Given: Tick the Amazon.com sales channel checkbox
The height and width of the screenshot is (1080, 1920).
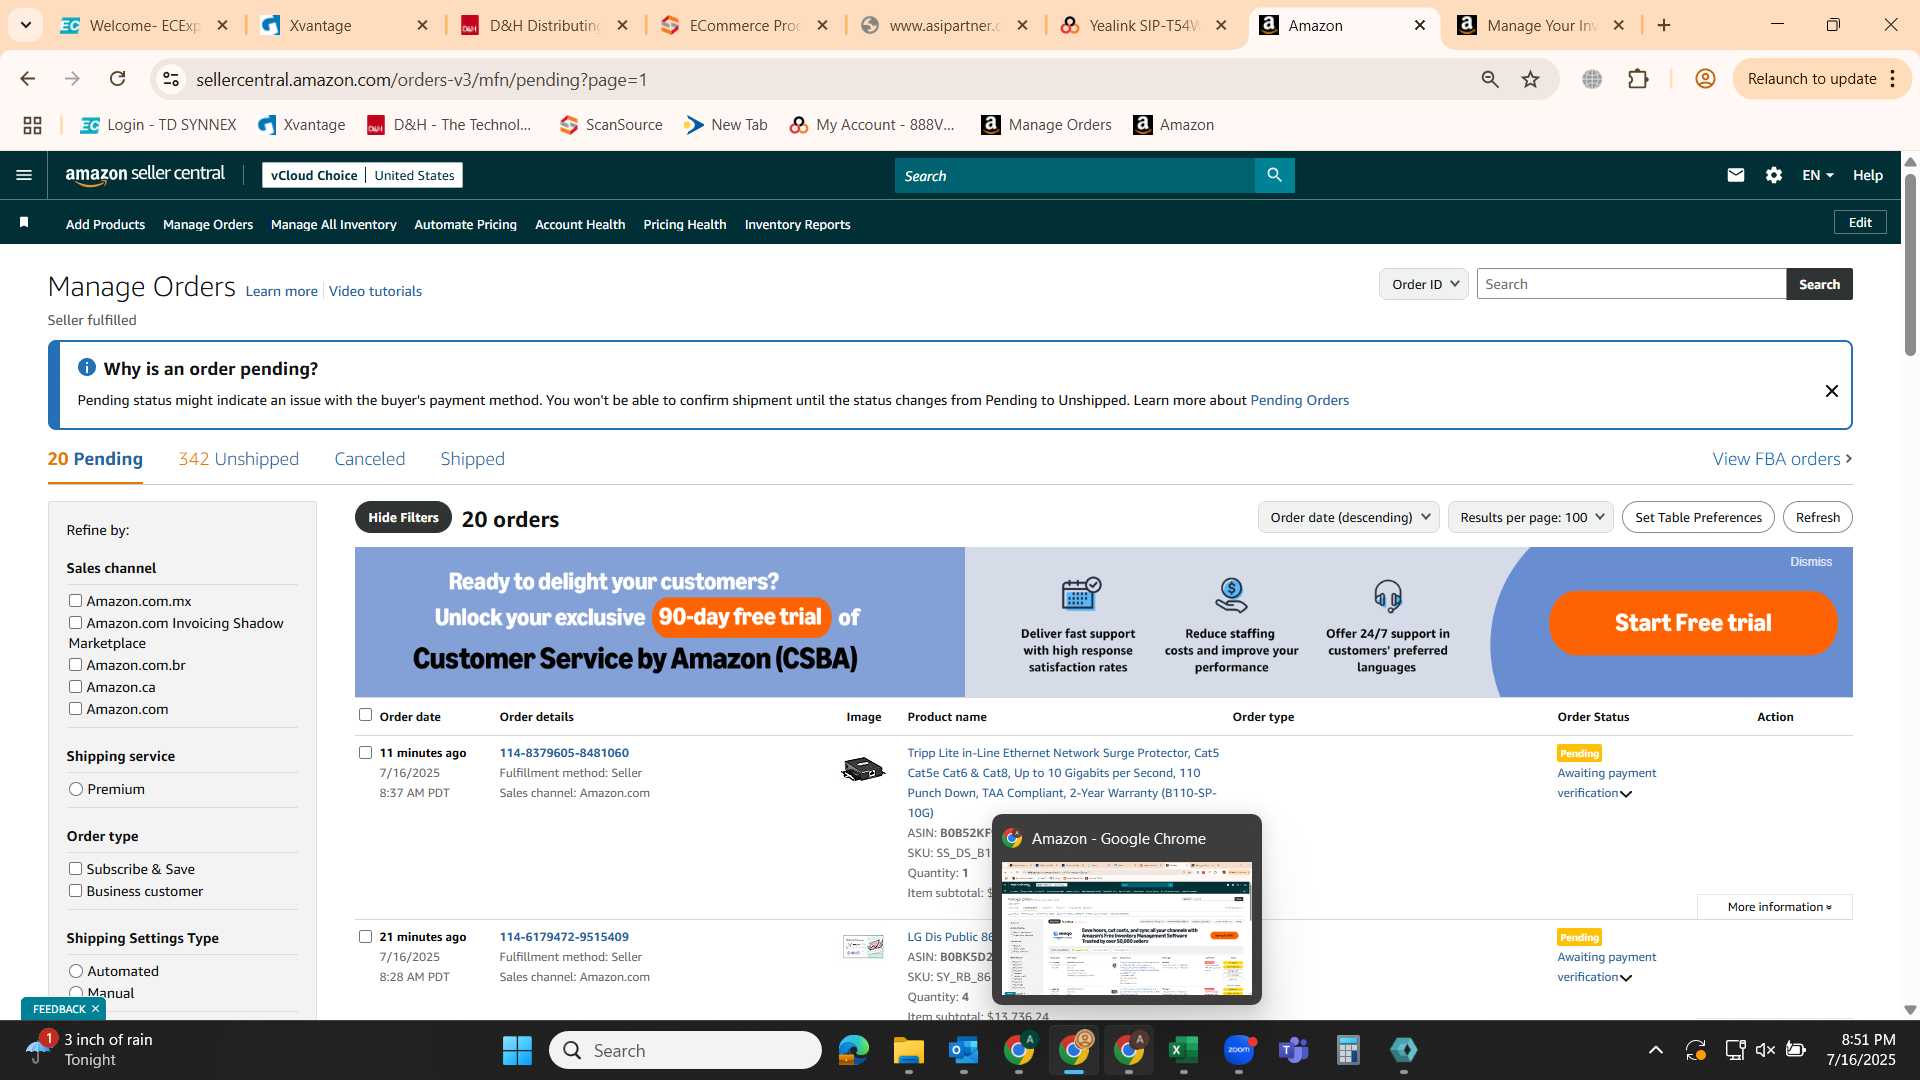Looking at the screenshot, I should click(75, 708).
